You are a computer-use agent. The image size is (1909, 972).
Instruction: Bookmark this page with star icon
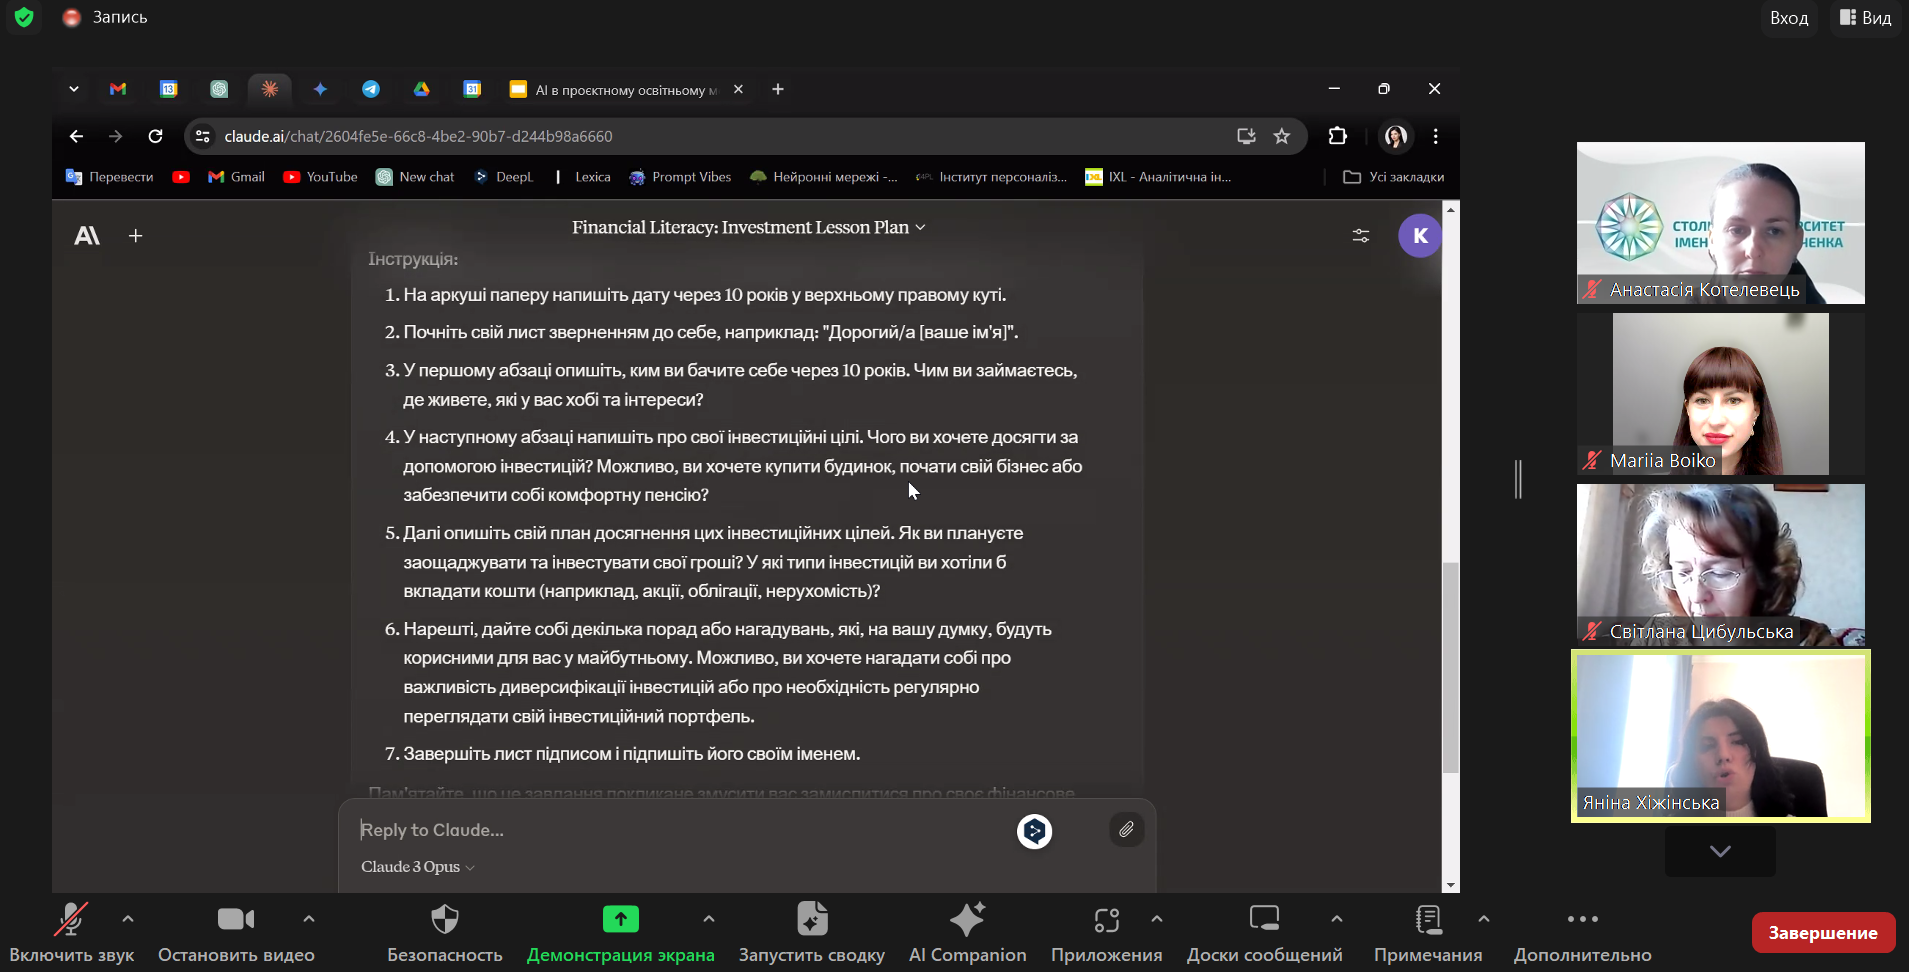(1281, 136)
